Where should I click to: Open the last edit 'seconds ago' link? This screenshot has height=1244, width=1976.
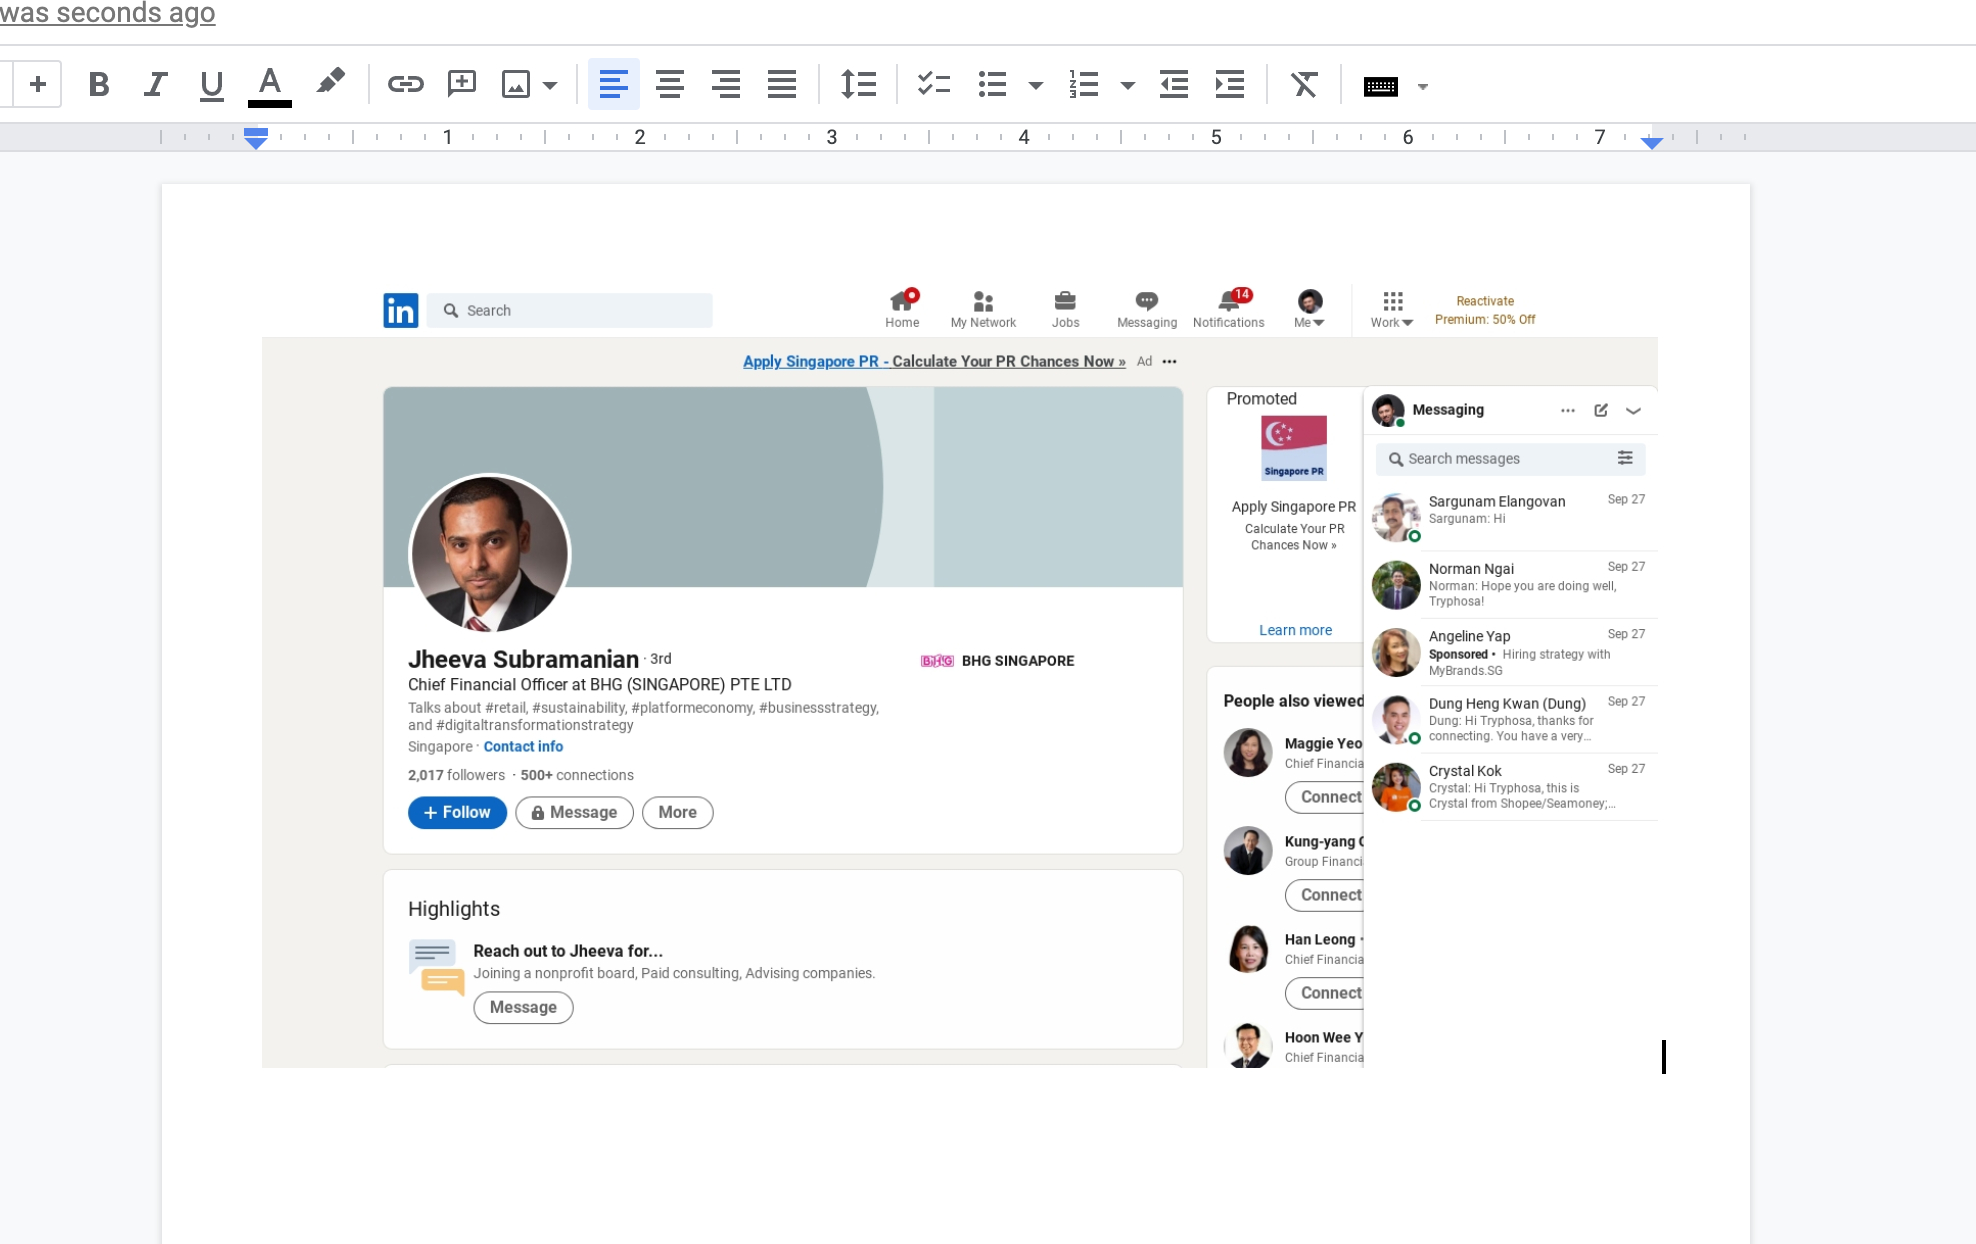click(x=108, y=13)
